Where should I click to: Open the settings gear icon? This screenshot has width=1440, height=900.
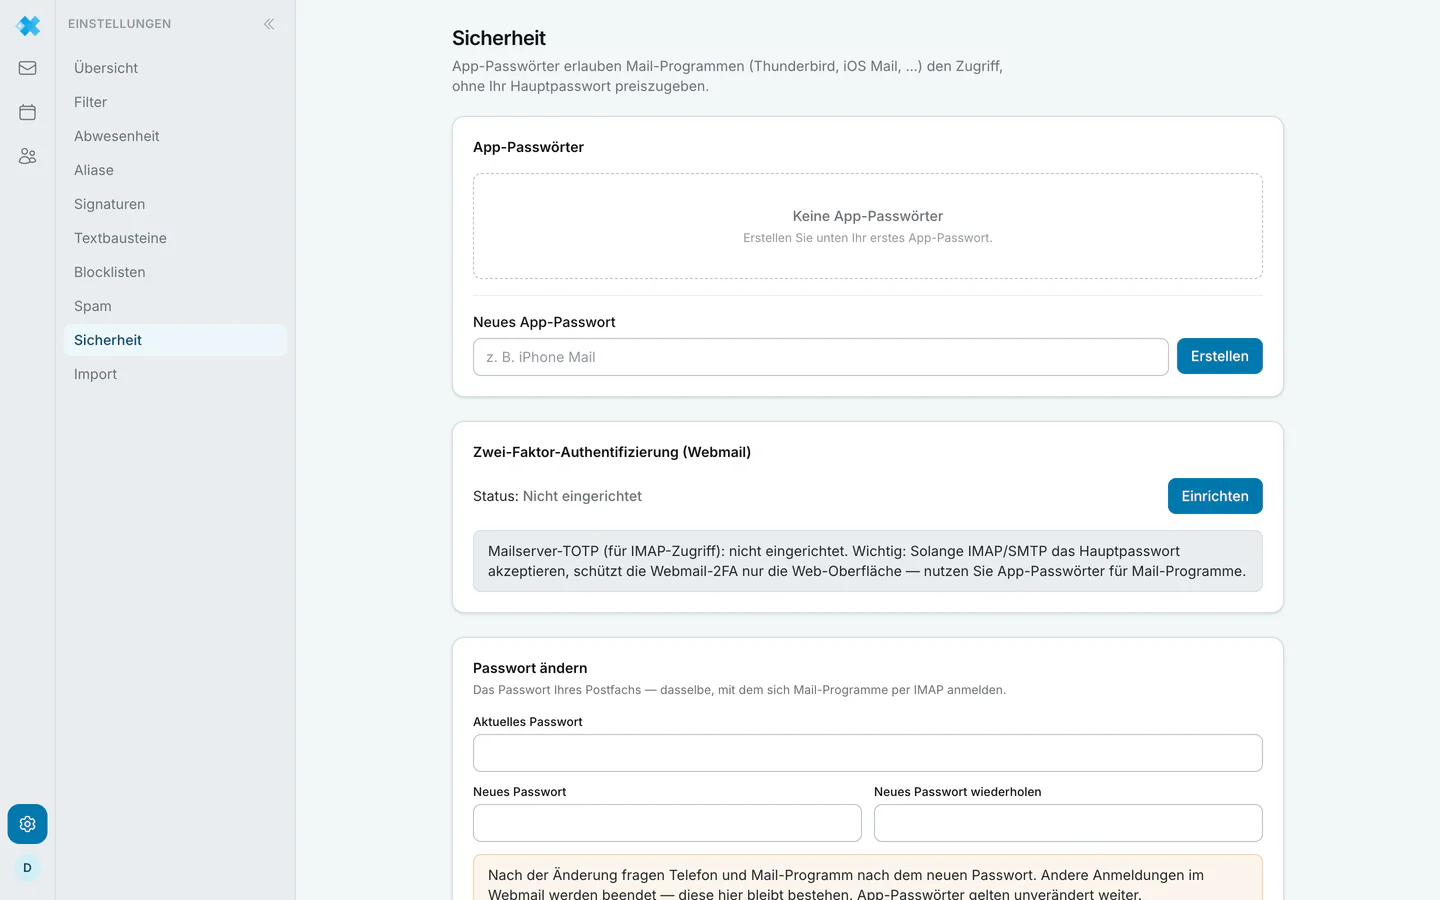click(27, 824)
